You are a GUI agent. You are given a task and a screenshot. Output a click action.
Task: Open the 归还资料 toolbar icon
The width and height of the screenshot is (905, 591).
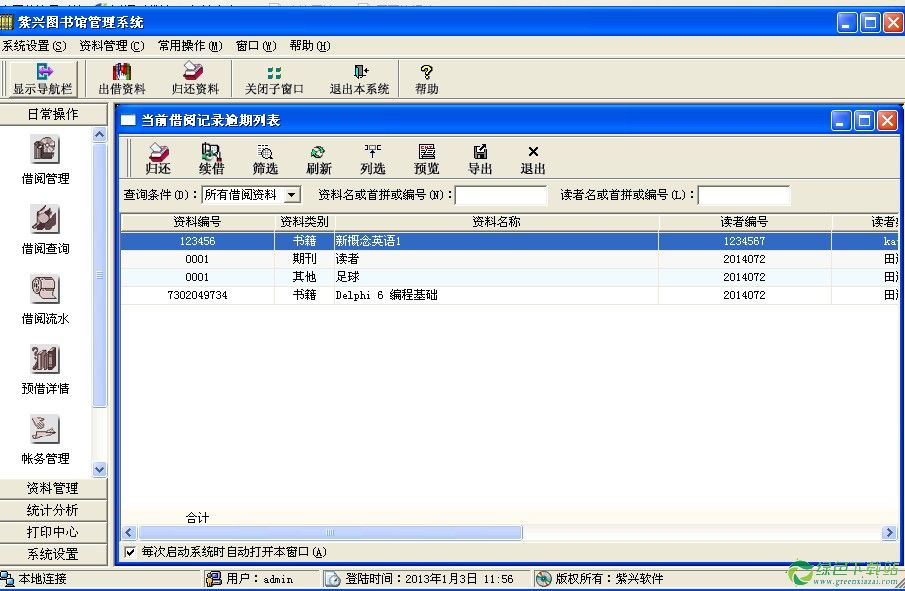[x=195, y=79]
